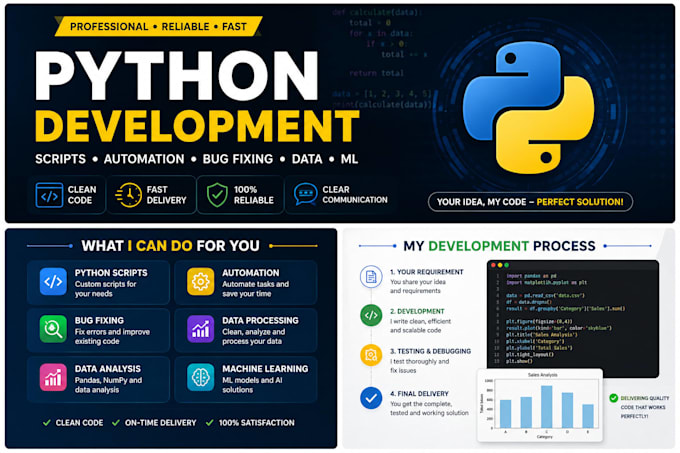Click the AUTOMATION word in subtitle line
This screenshot has width=680, height=453.
click(x=144, y=159)
